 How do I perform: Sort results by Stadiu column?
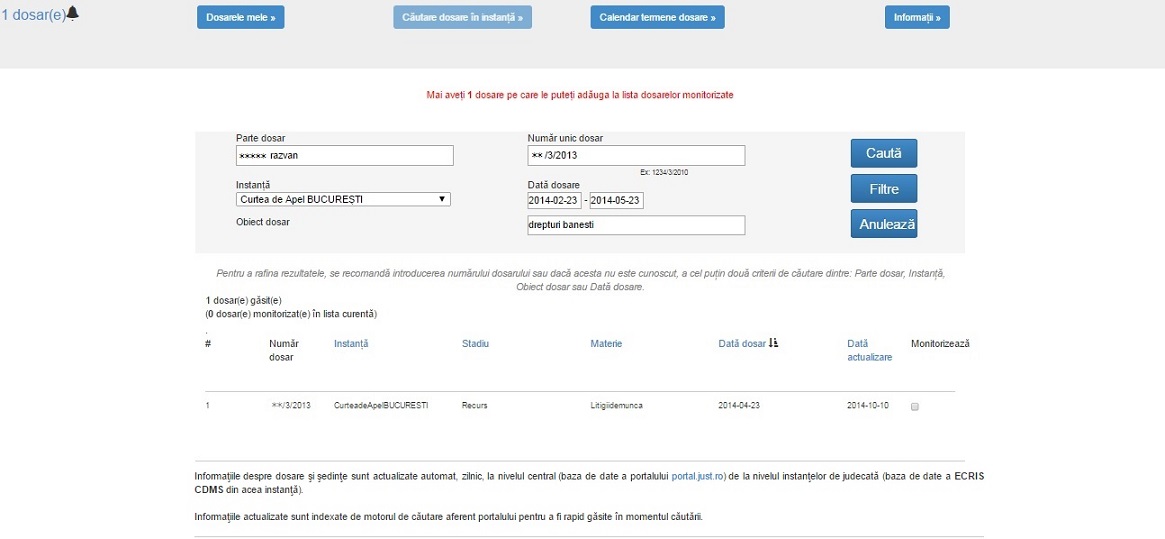(475, 344)
